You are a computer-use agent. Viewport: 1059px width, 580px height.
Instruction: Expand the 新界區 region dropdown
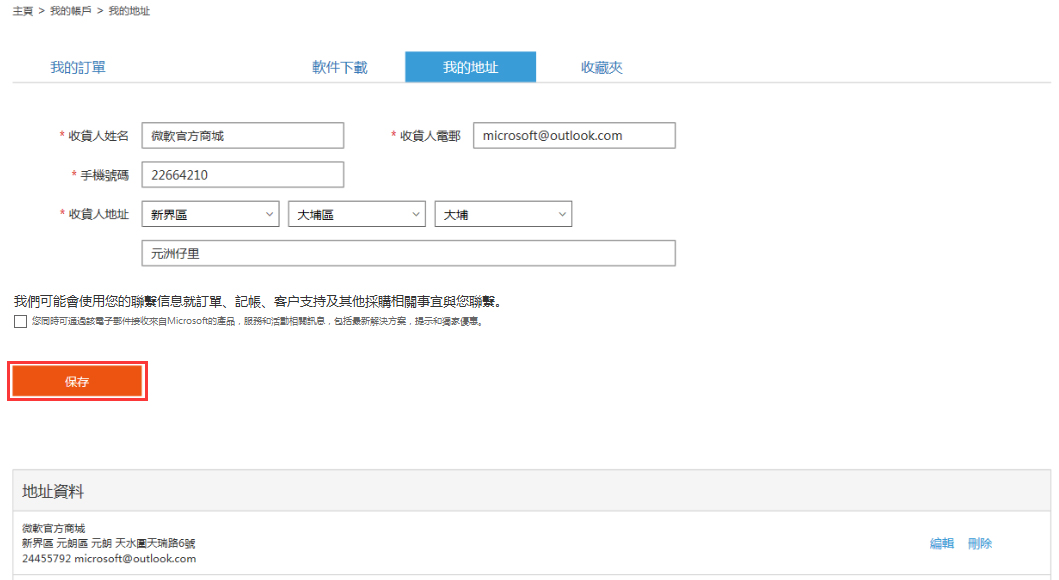click(211, 214)
